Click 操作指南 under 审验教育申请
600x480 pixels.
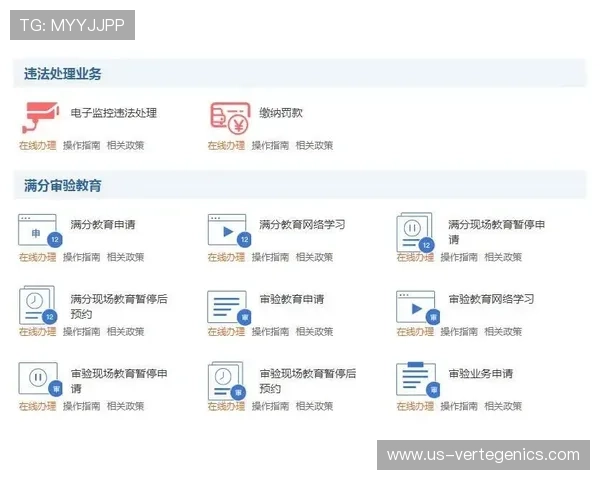pos(270,331)
